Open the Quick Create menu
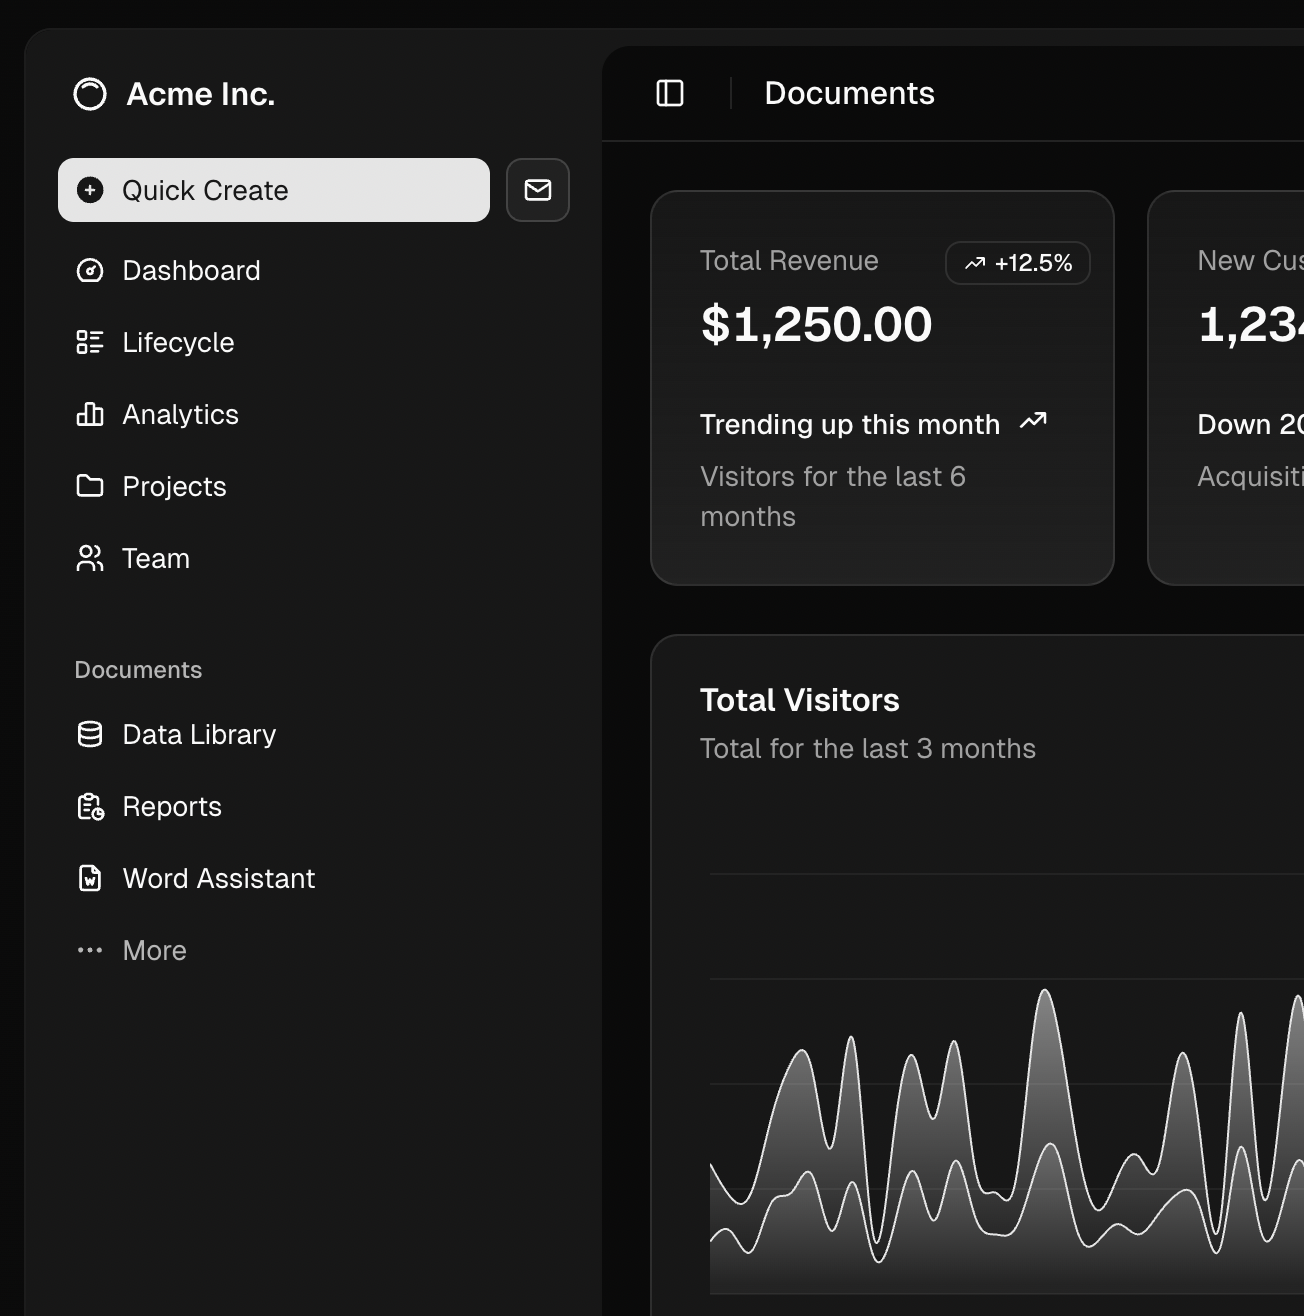This screenshot has height=1316, width=1304. pyautogui.click(x=273, y=190)
